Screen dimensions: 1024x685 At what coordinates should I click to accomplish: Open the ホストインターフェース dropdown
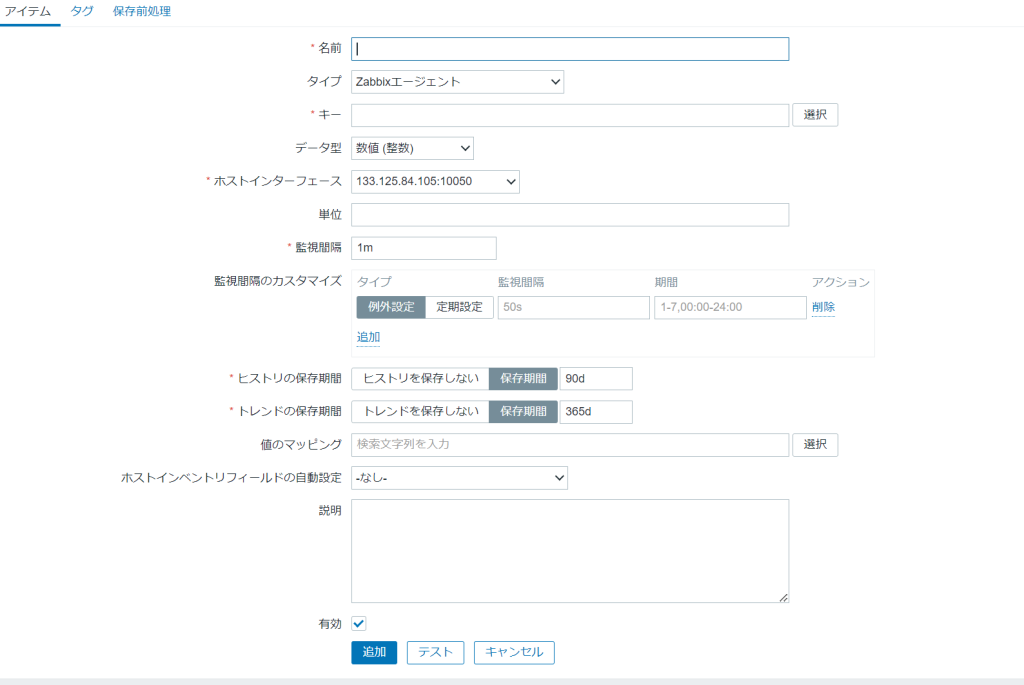pos(435,181)
